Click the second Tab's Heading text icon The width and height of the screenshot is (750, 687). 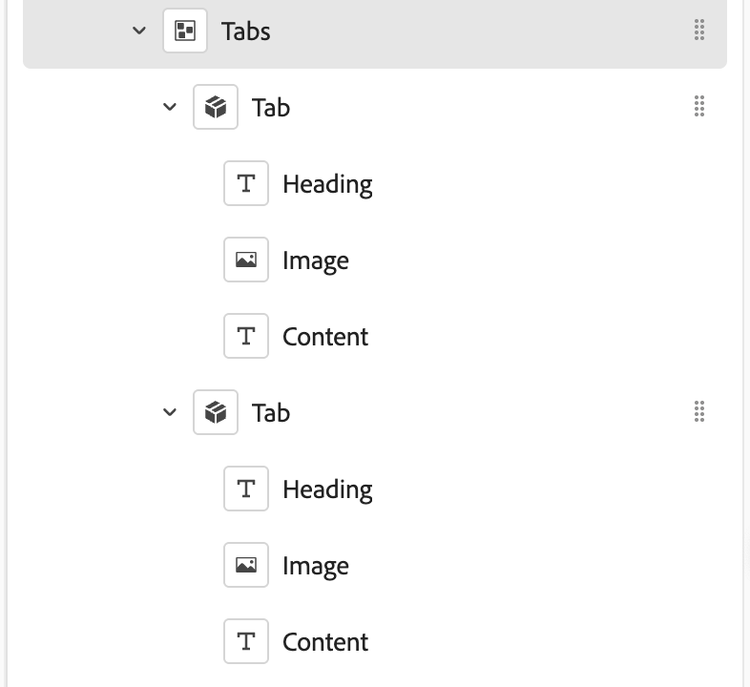[x=246, y=489]
